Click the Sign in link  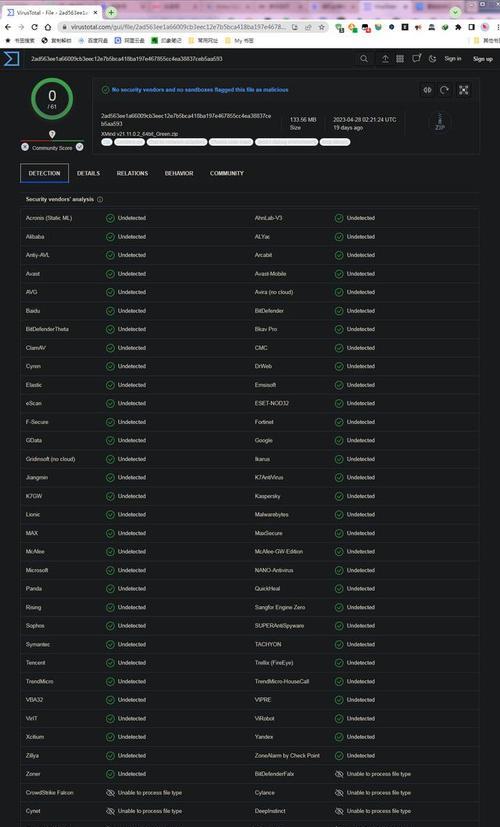click(453, 59)
